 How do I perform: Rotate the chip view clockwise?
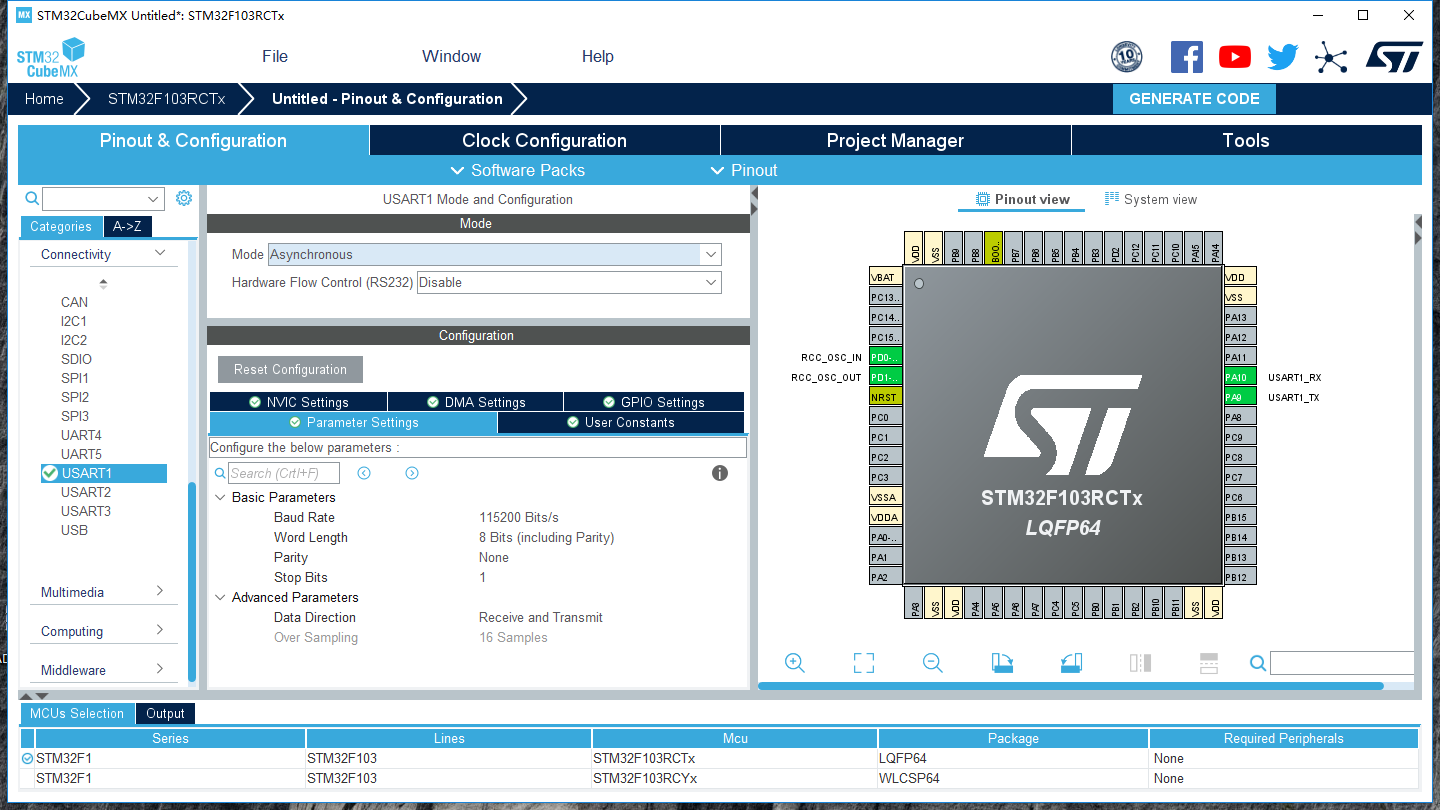click(1002, 662)
